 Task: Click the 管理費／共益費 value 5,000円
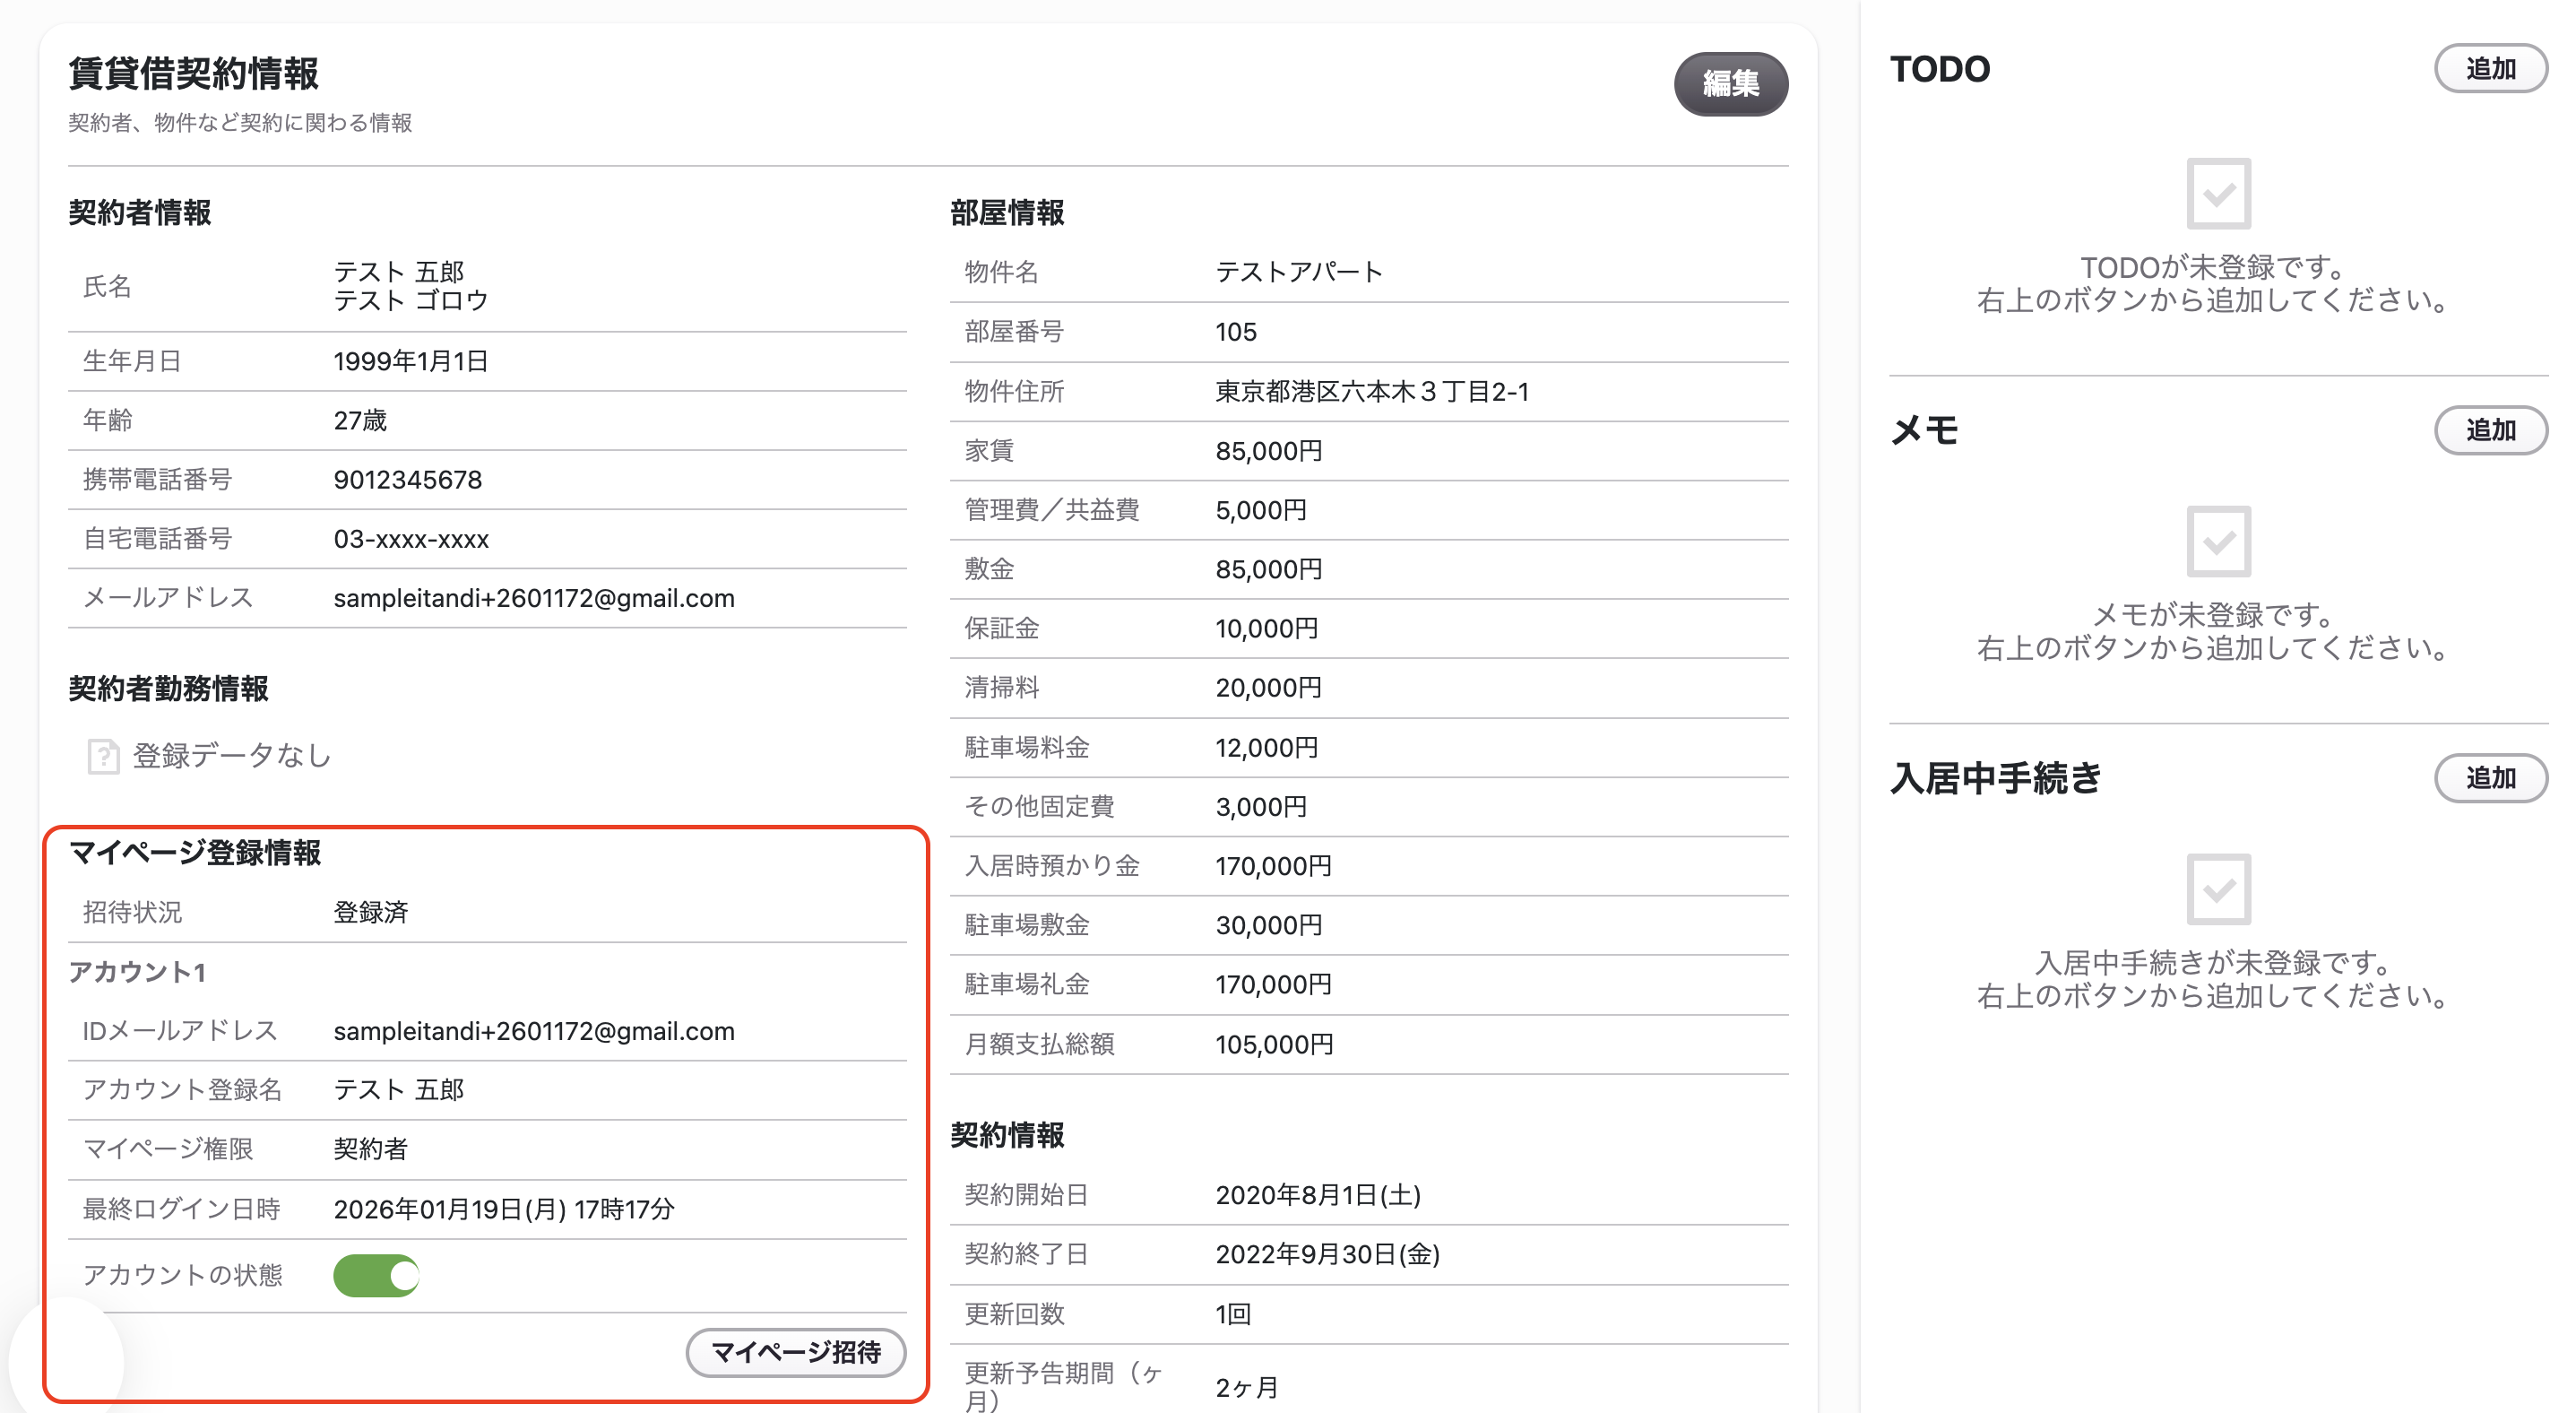(x=1261, y=510)
